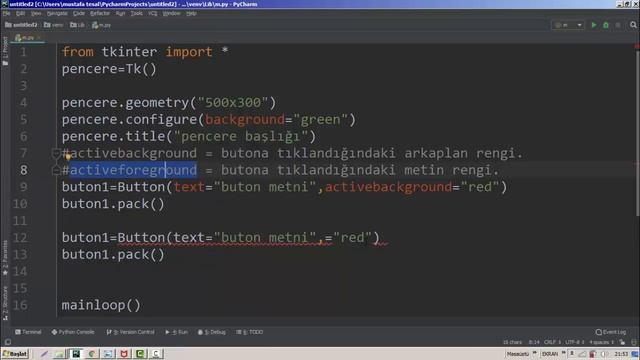Click the yellow intention bulb on line 7
Screen dimensions: 640x360
(68, 156)
